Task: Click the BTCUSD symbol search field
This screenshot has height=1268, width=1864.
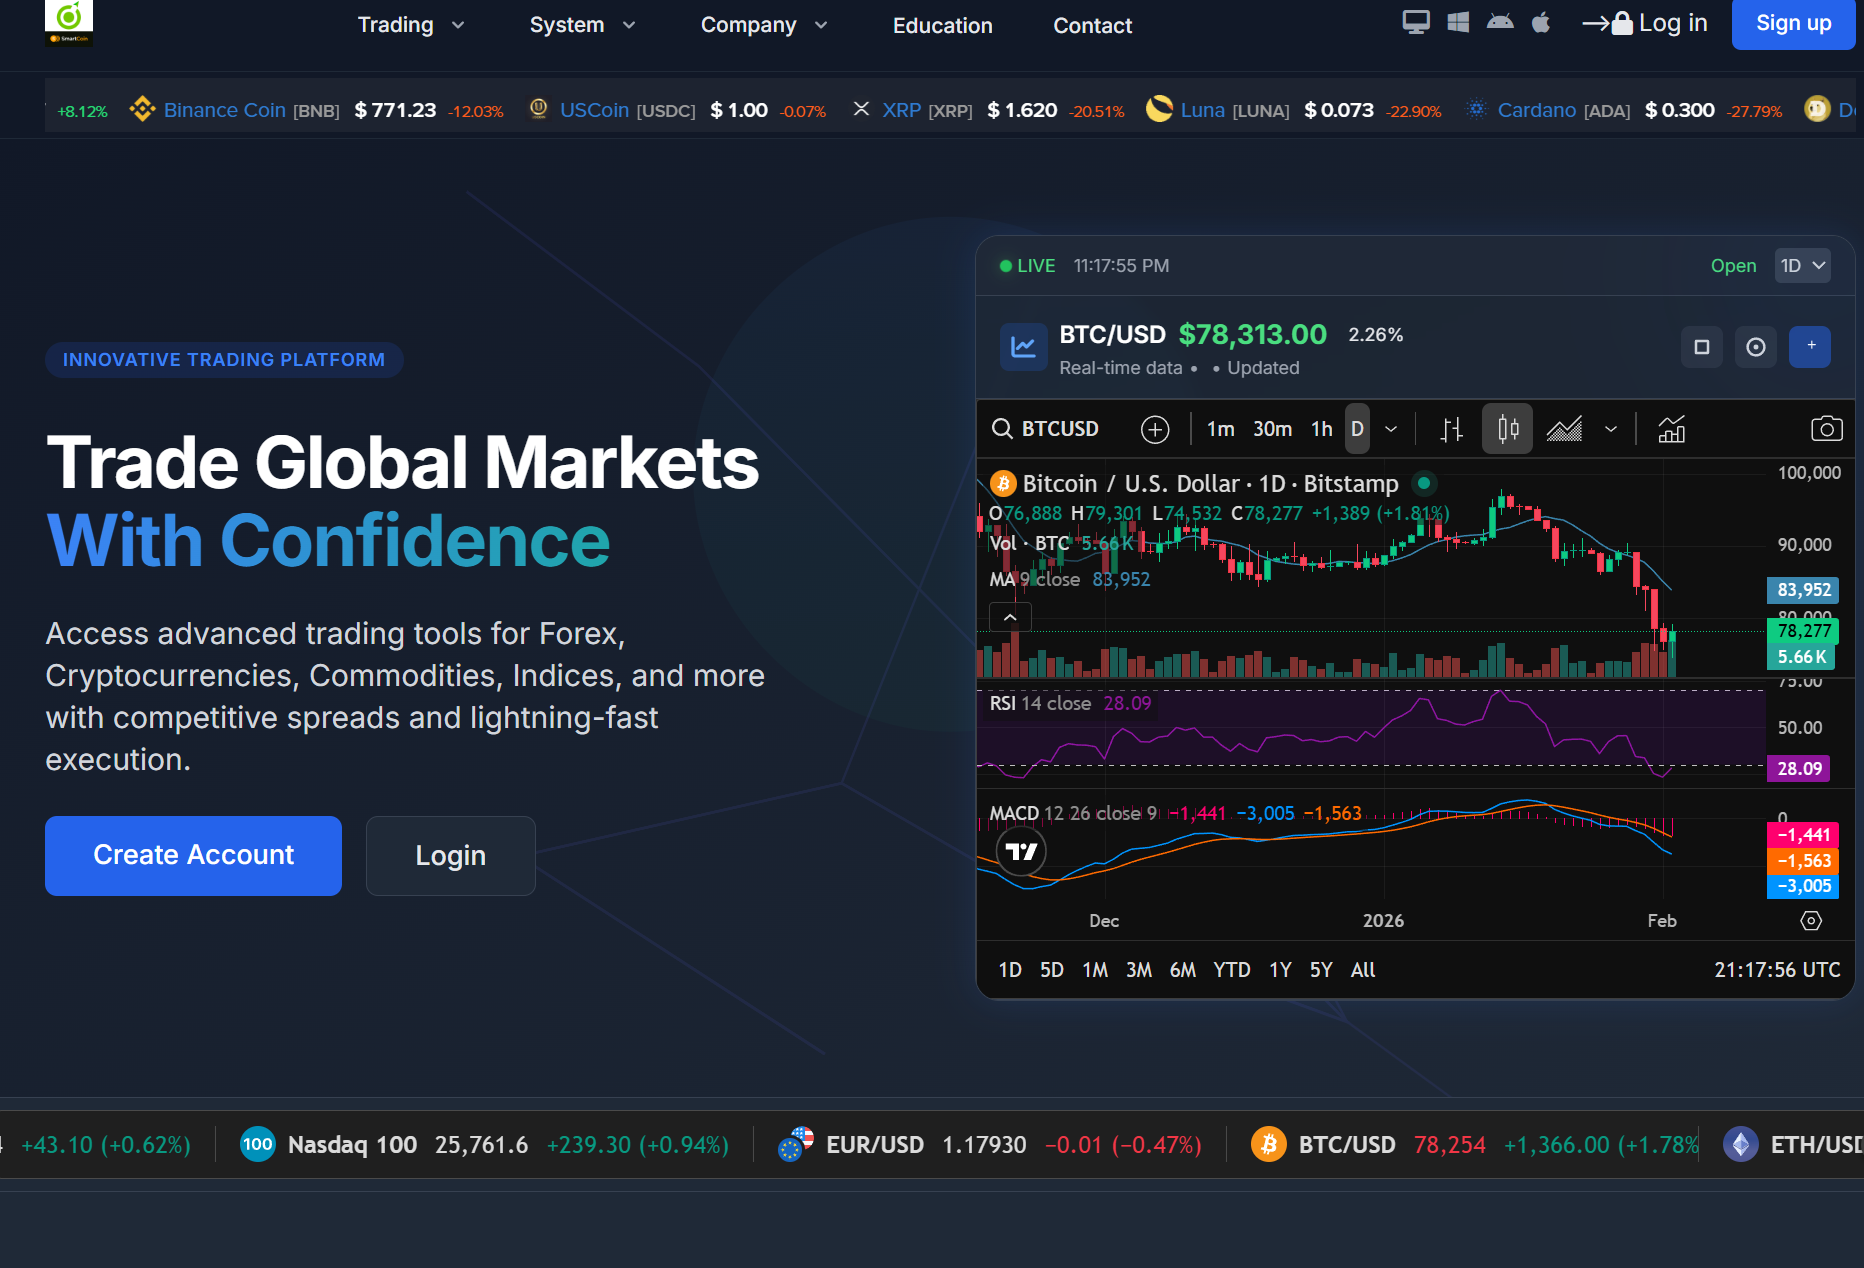Action: click(x=1046, y=429)
